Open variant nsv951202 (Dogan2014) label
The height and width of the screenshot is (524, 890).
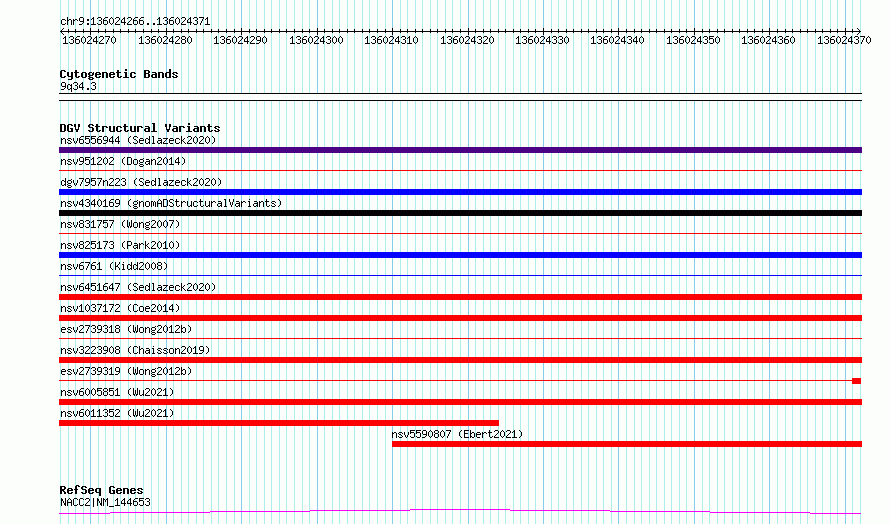tap(123, 161)
